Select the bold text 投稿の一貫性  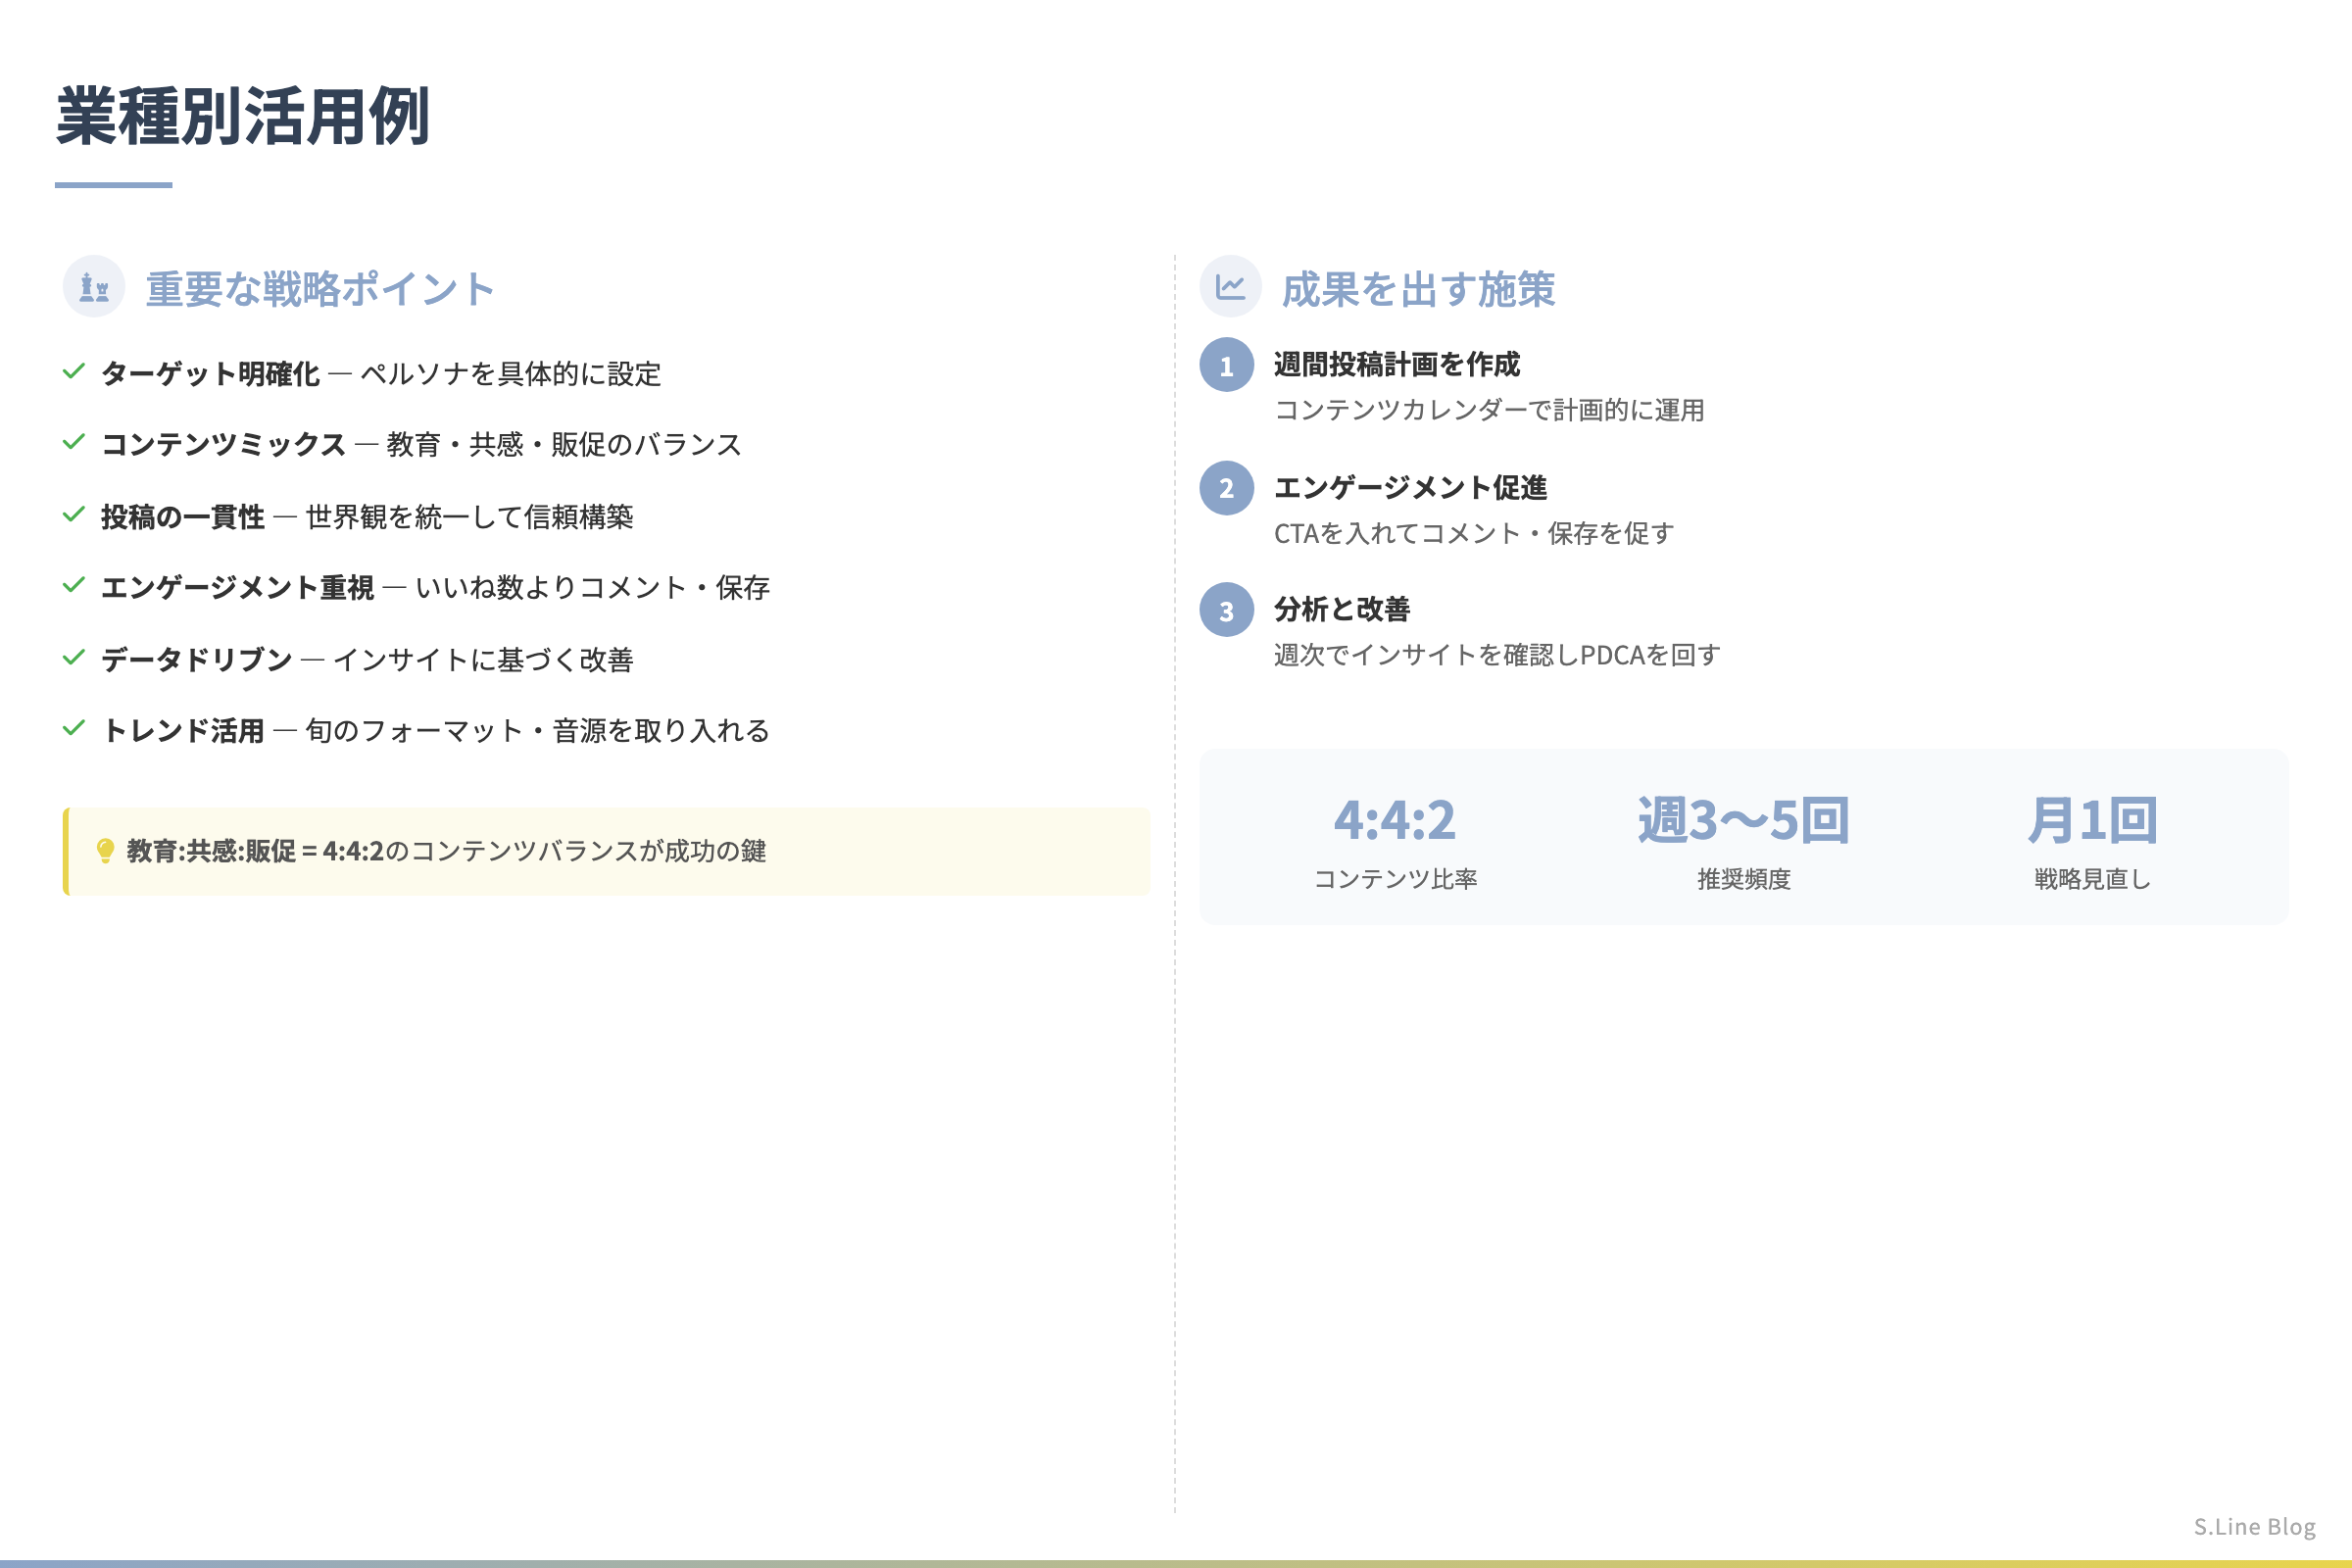183,517
